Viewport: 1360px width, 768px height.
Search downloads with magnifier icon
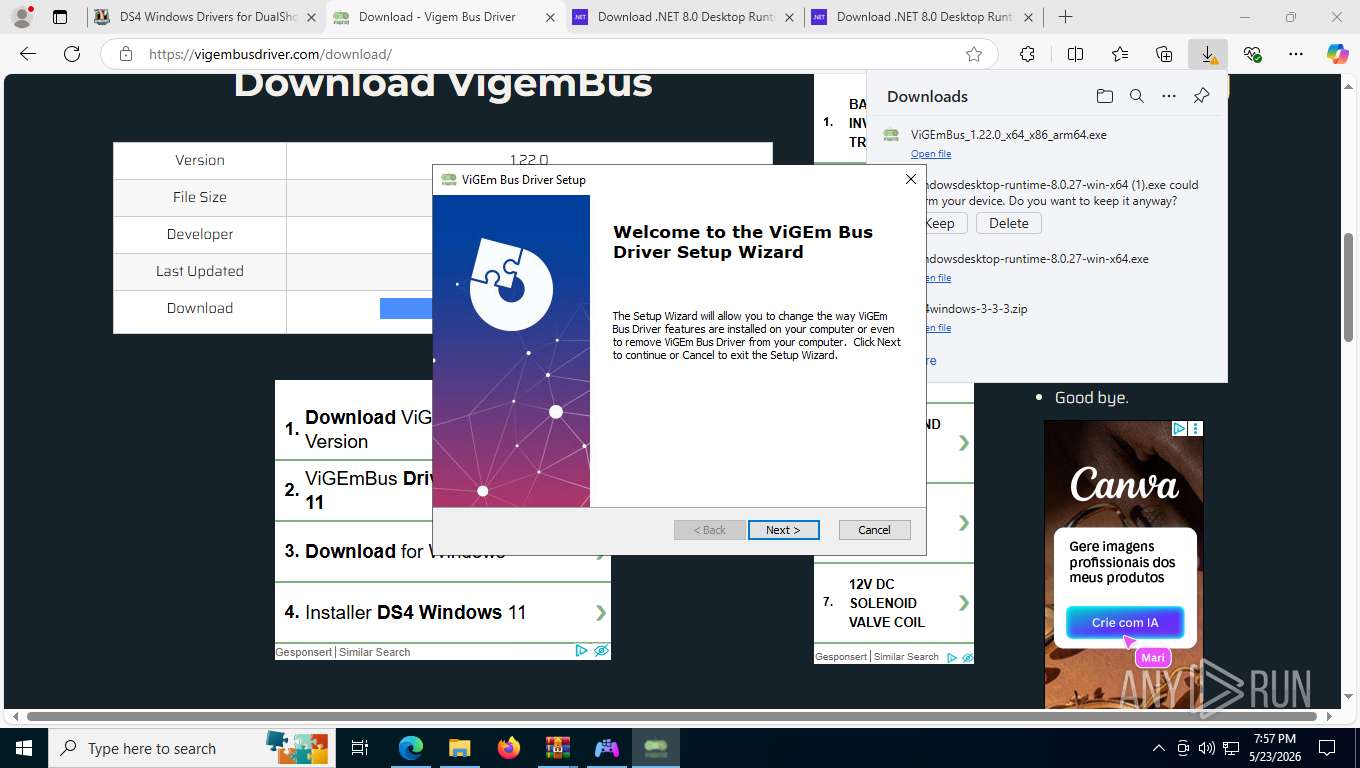pyautogui.click(x=1137, y=96)
